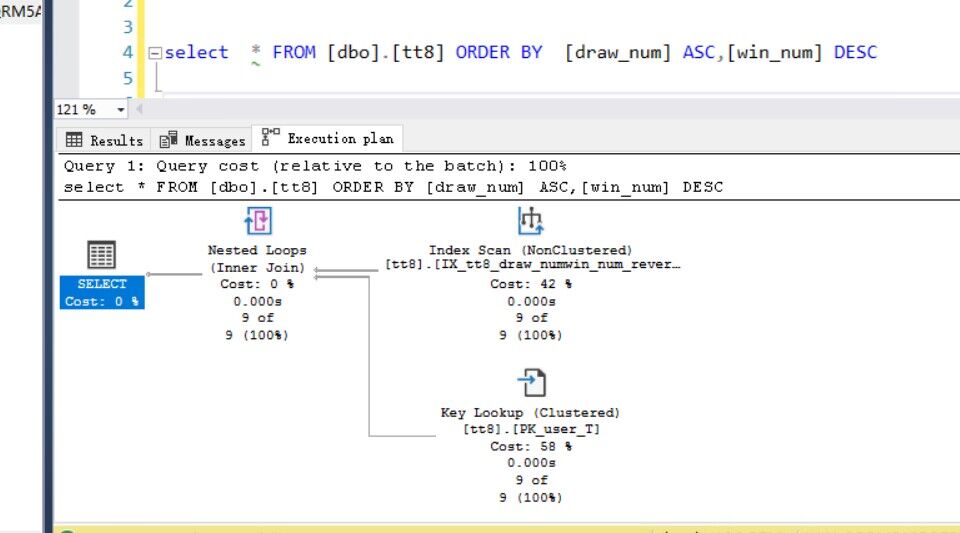
Task: Click the IX_tt8_draw_numwin_num index name text
Action: tap(532, 266)
